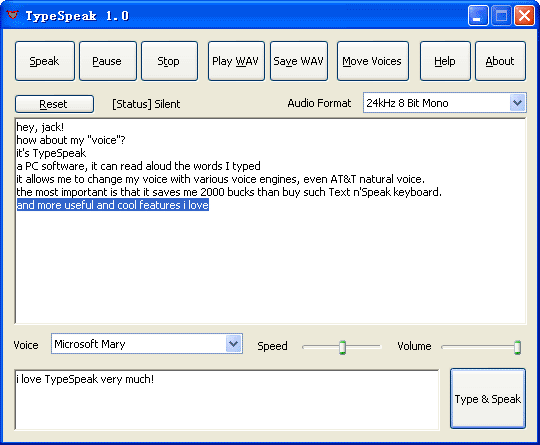Viewport: 540px width, 445px height.
Task: Click the Speed slider thumb
Action: click(342, 347)
